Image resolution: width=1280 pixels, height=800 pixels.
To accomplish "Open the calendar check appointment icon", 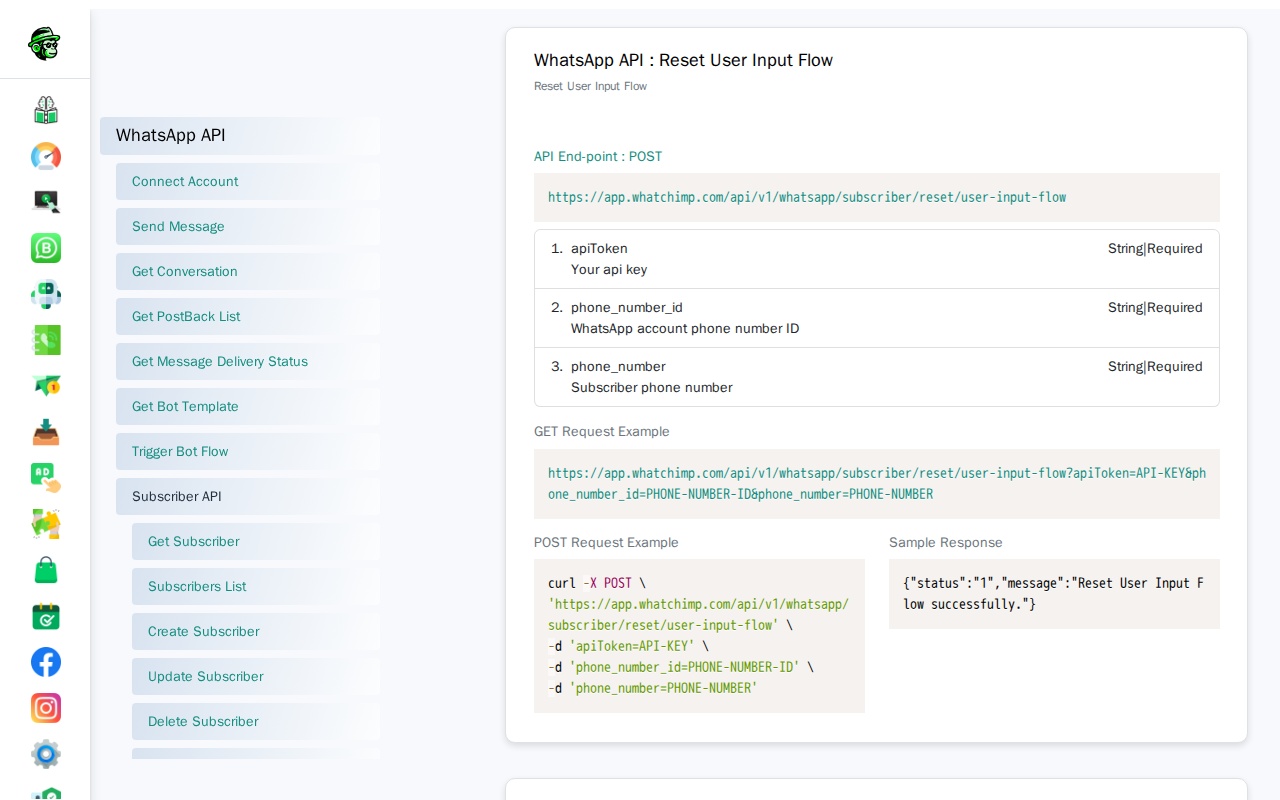I will pyautogui.click(x=46, y=616).
